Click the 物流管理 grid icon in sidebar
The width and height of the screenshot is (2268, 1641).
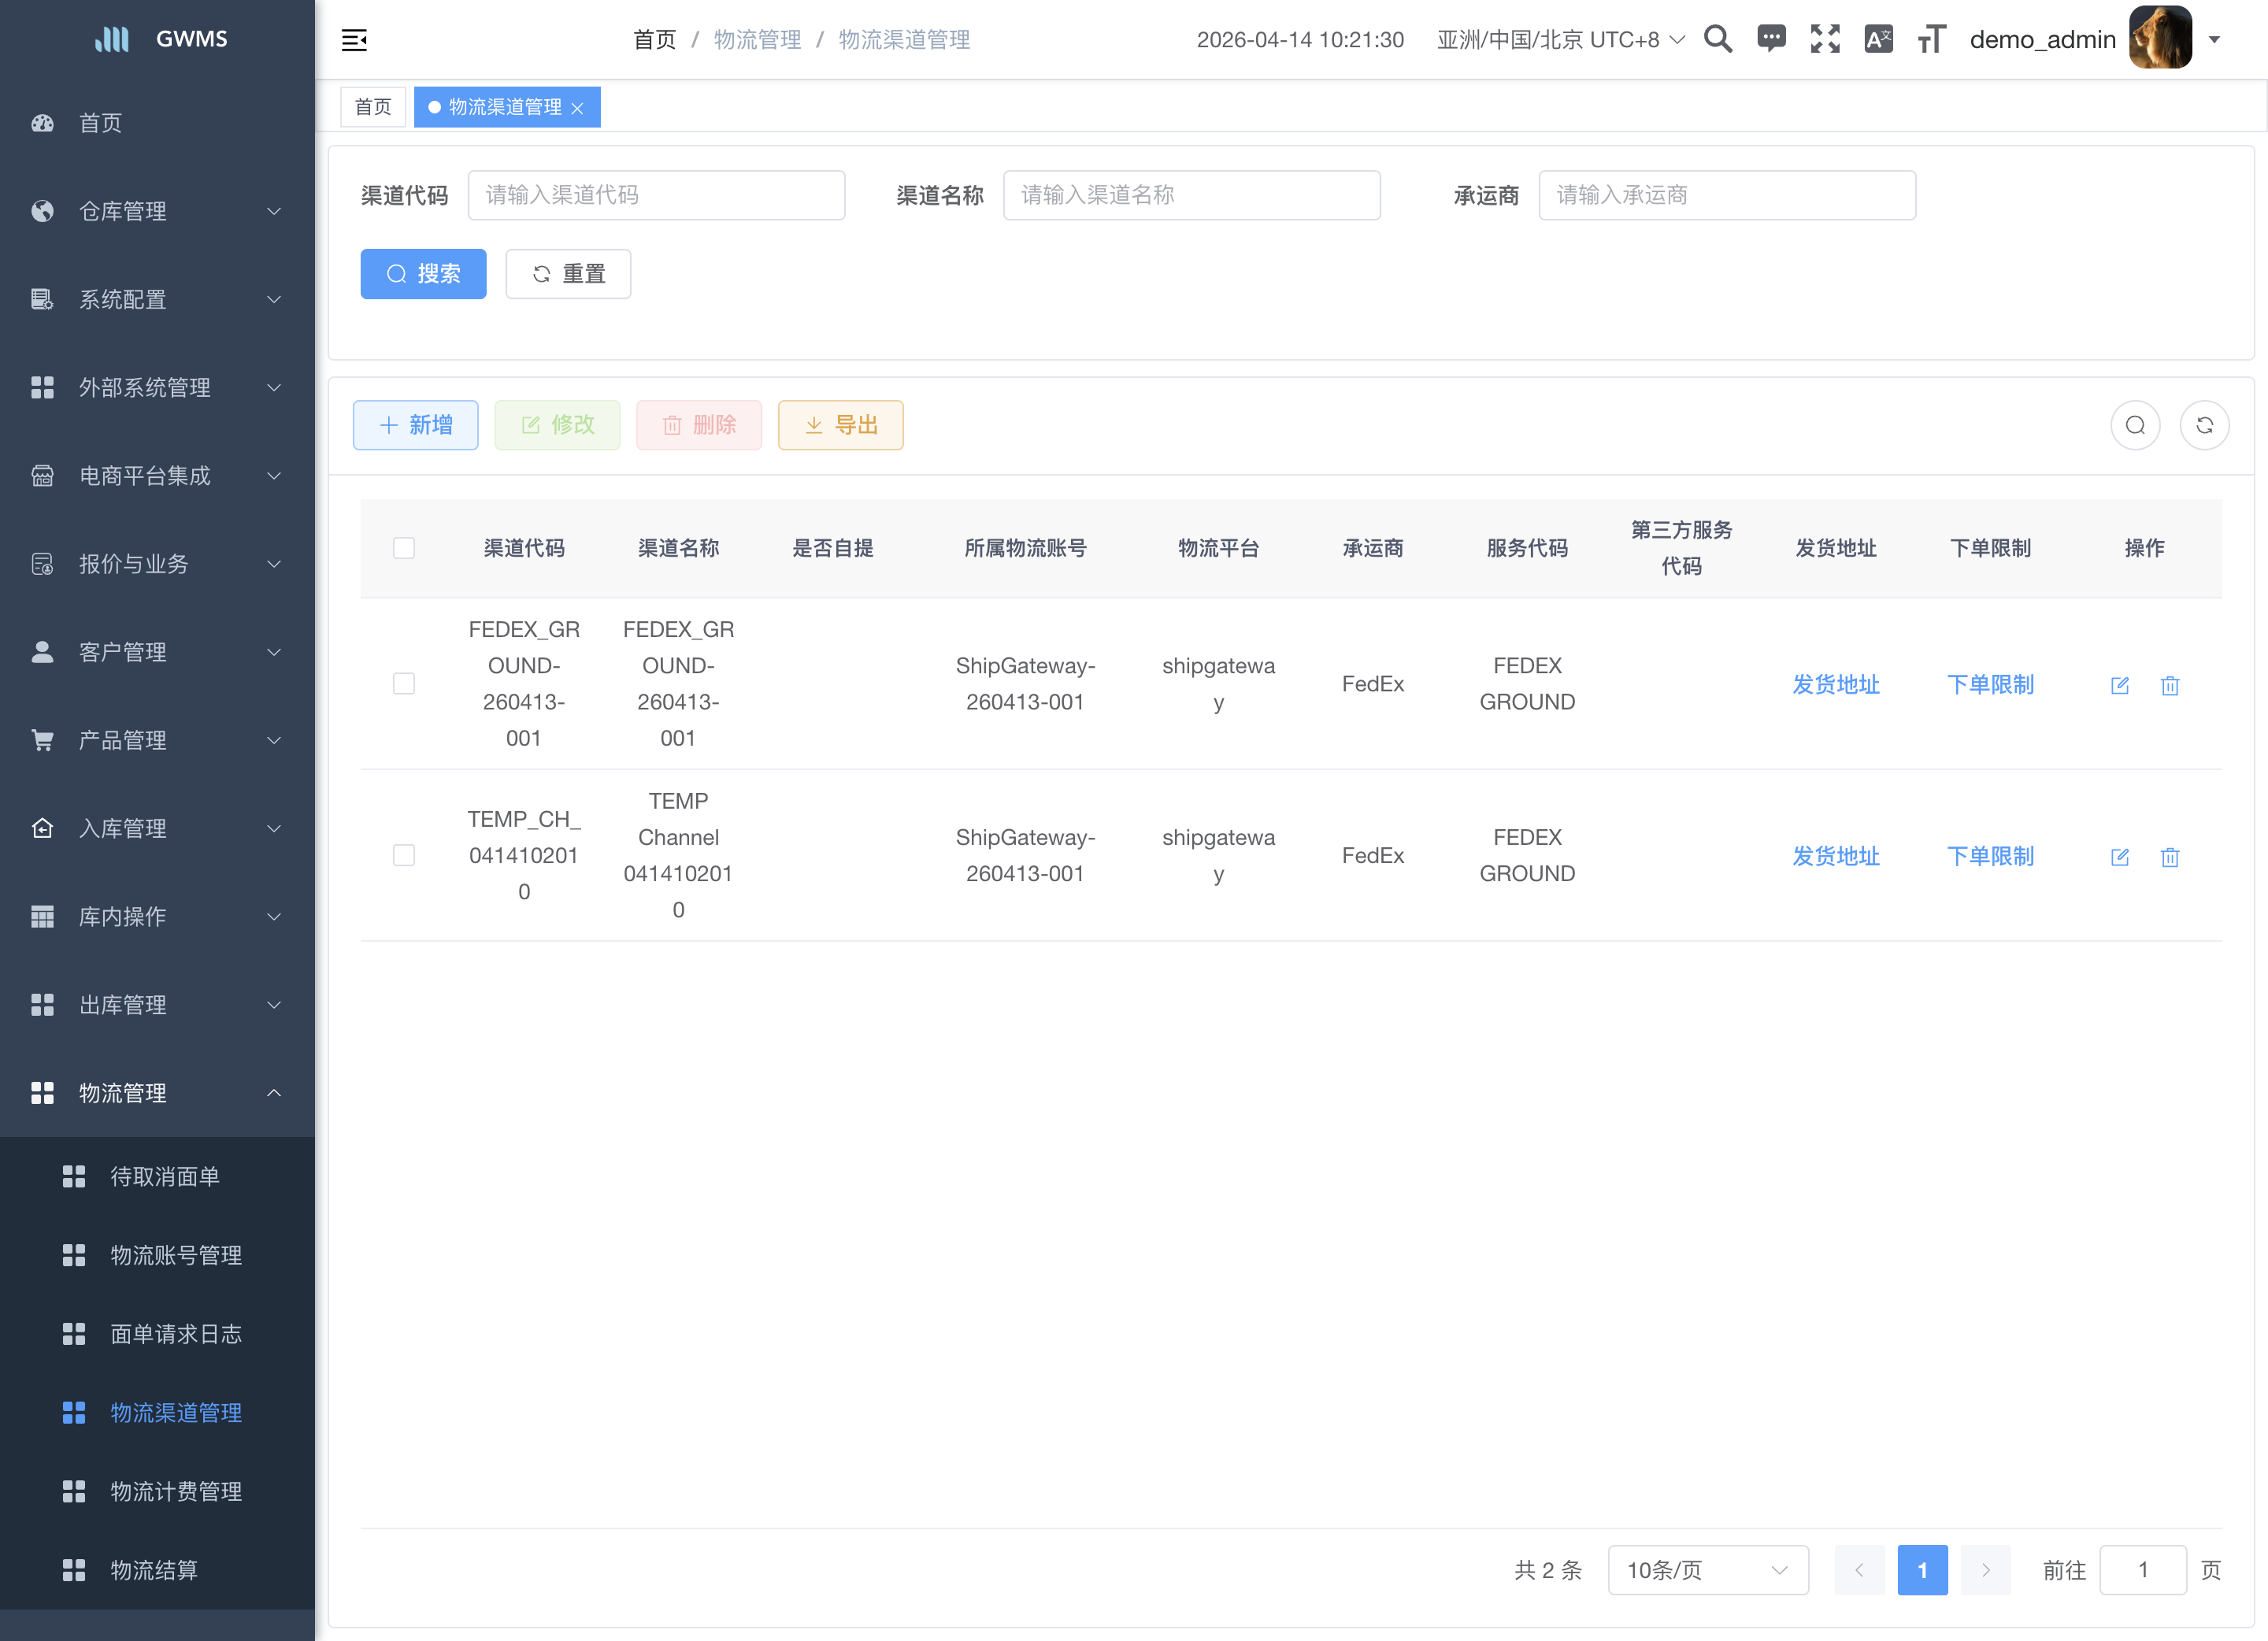(x=42, y=1093)
